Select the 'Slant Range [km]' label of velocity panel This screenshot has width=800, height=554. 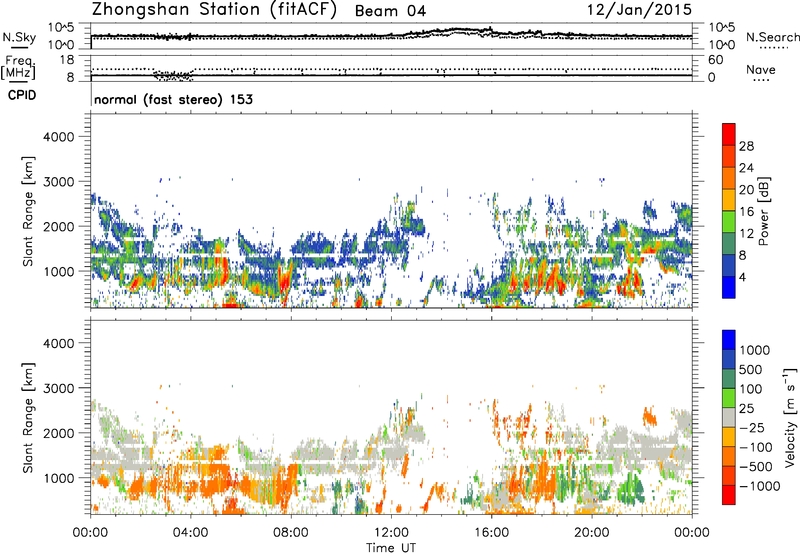coord(28,417)
